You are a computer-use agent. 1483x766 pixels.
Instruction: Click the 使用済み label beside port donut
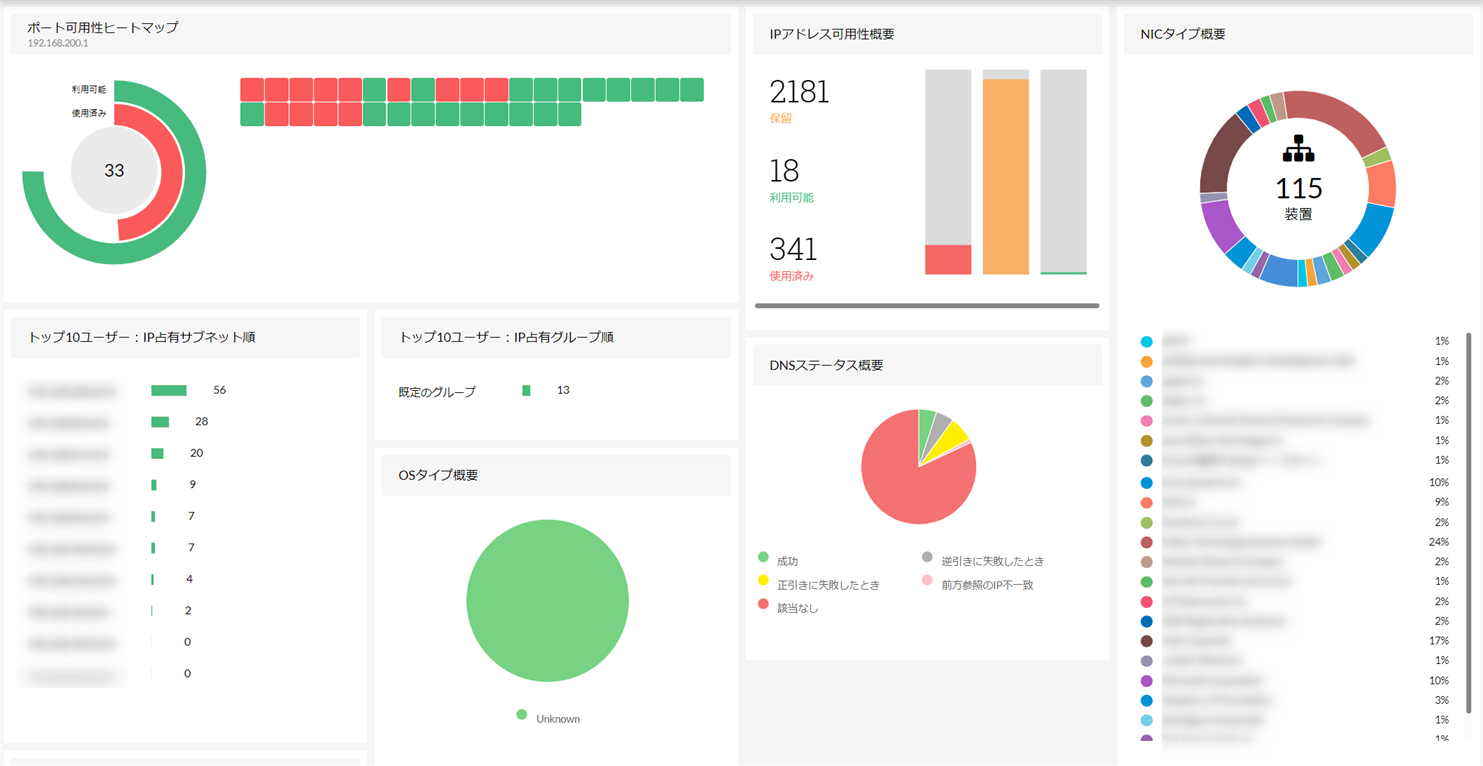(89, 113)
